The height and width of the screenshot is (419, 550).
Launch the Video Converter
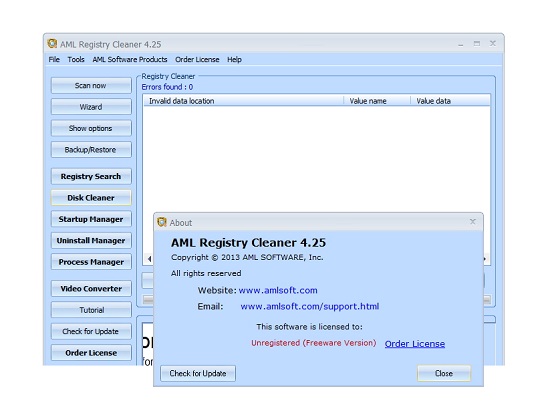click(x=91, y=289)
